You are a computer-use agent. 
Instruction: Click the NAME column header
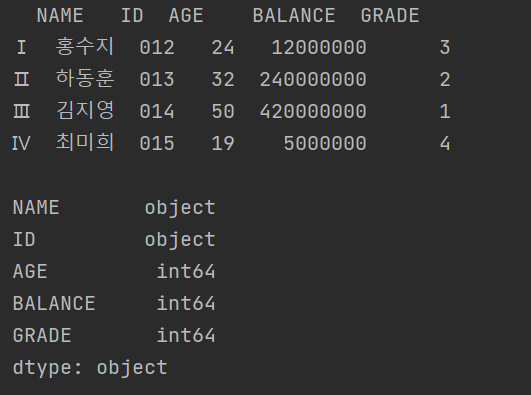pos(60,16)
